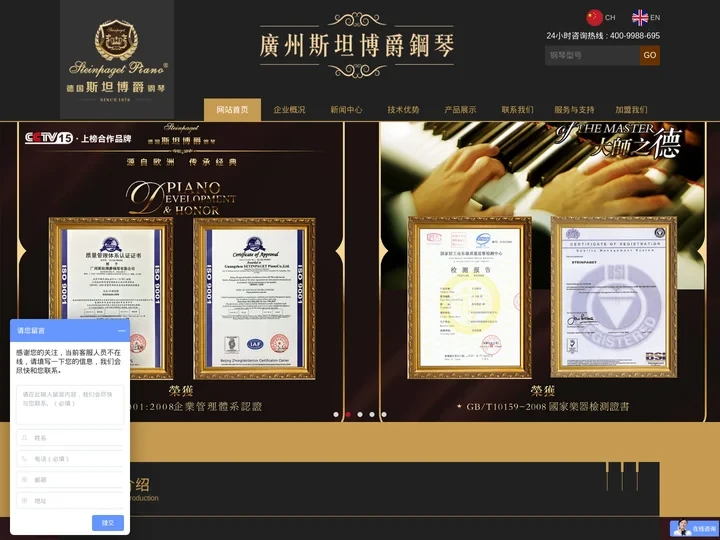720x540 pixels.
Task: Select the active red carousel dot
Action: (x=348, y=415)
